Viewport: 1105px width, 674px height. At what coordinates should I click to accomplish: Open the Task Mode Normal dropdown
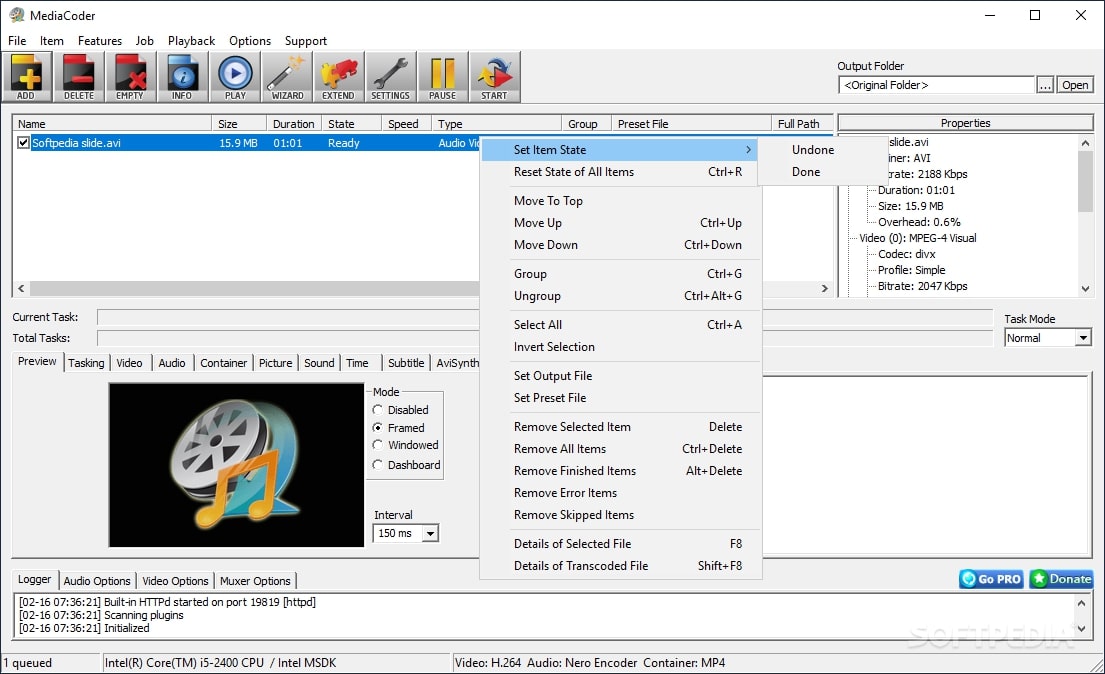click(1083, 338)
